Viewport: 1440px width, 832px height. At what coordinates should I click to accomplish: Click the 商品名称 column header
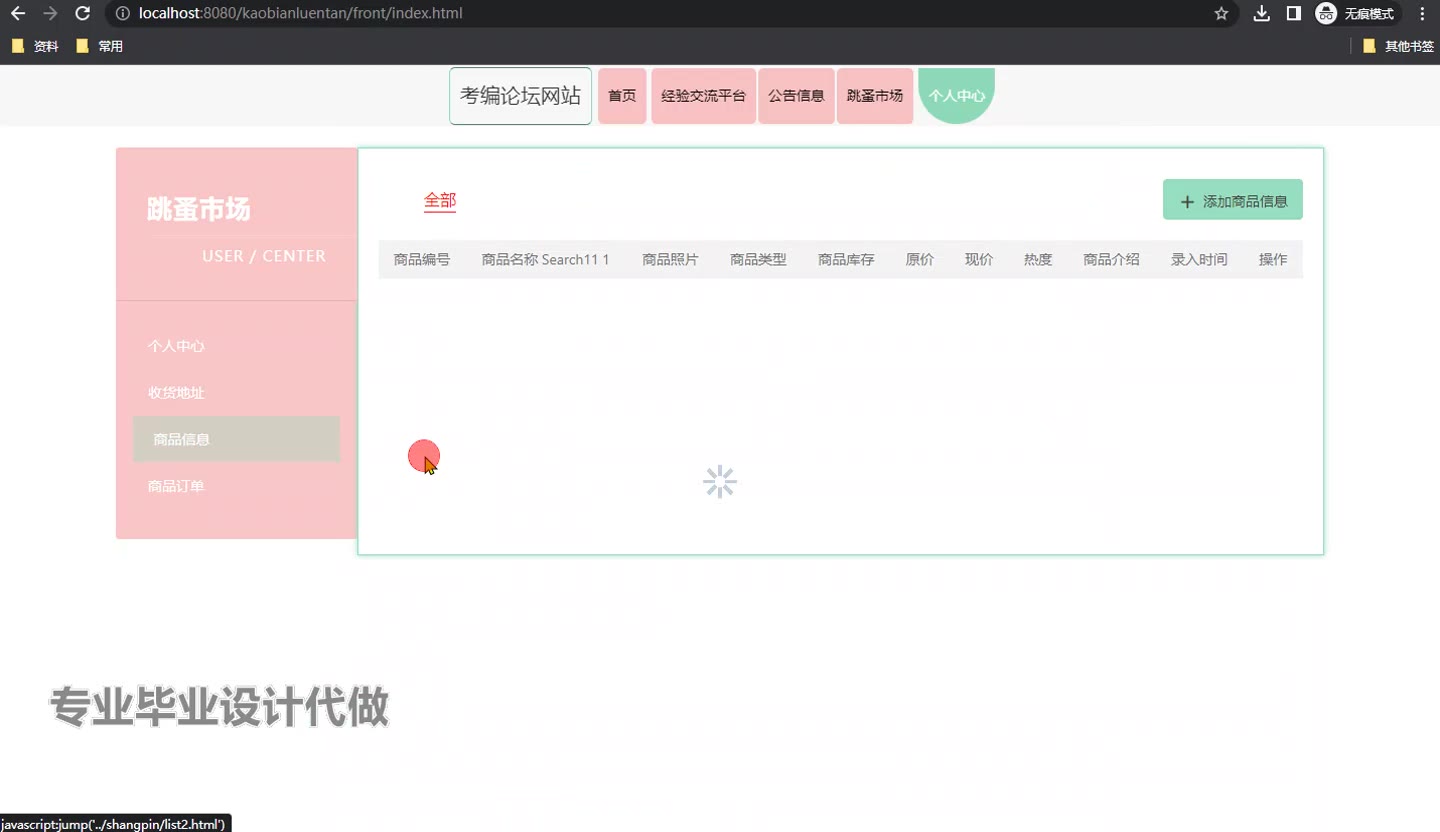[546, 260]
